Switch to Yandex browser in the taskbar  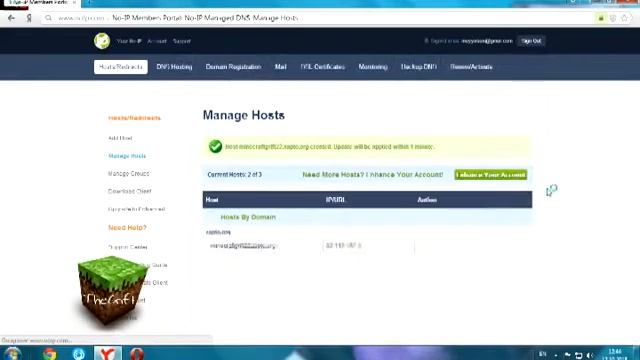pos(108,353)
